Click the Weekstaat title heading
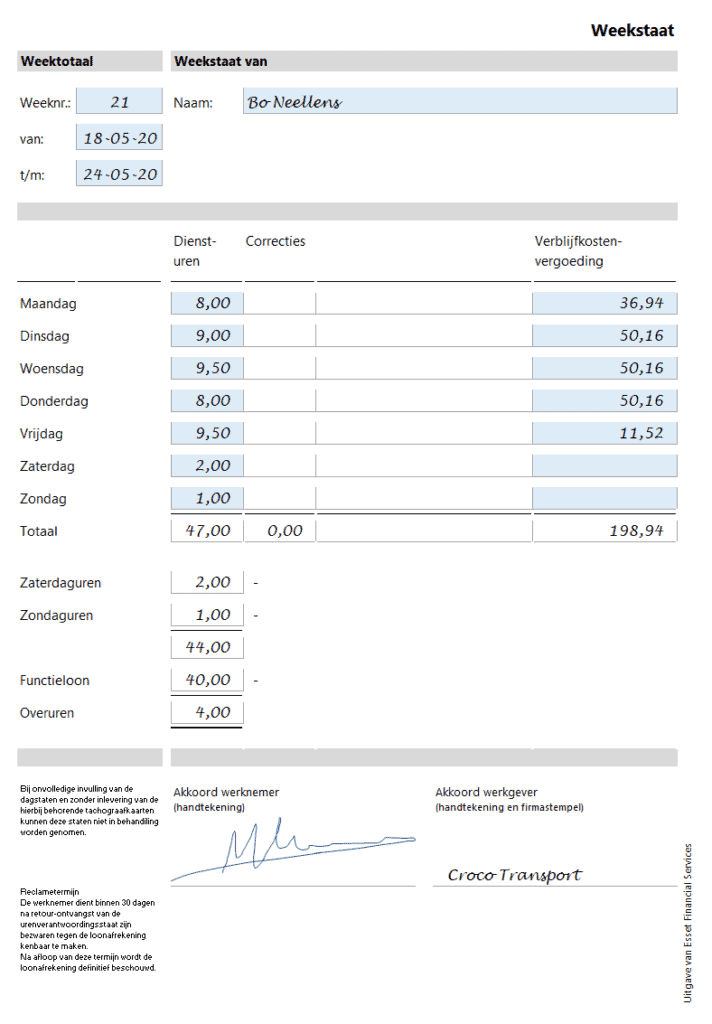 click(x=632, y=30)
